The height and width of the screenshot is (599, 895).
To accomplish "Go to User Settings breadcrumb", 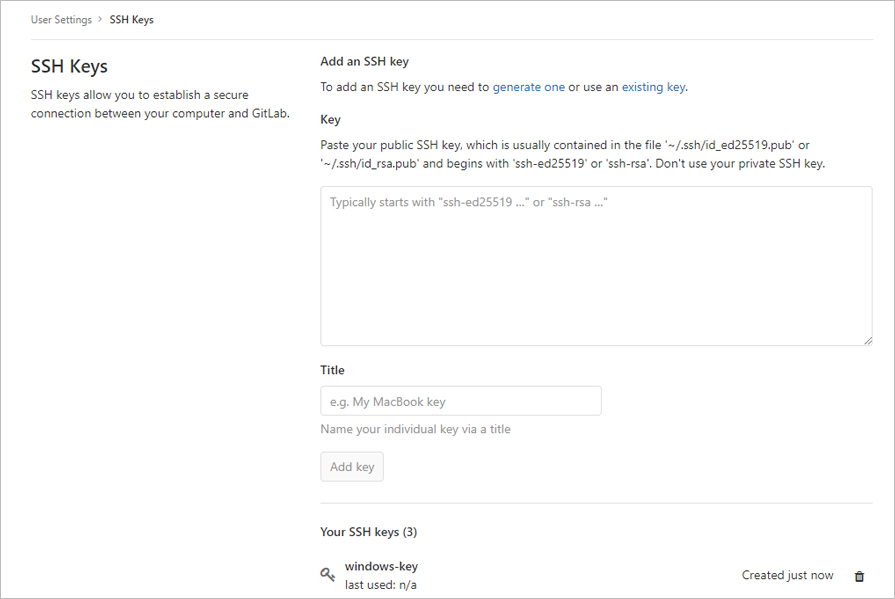I will click(x=61, y=19).
